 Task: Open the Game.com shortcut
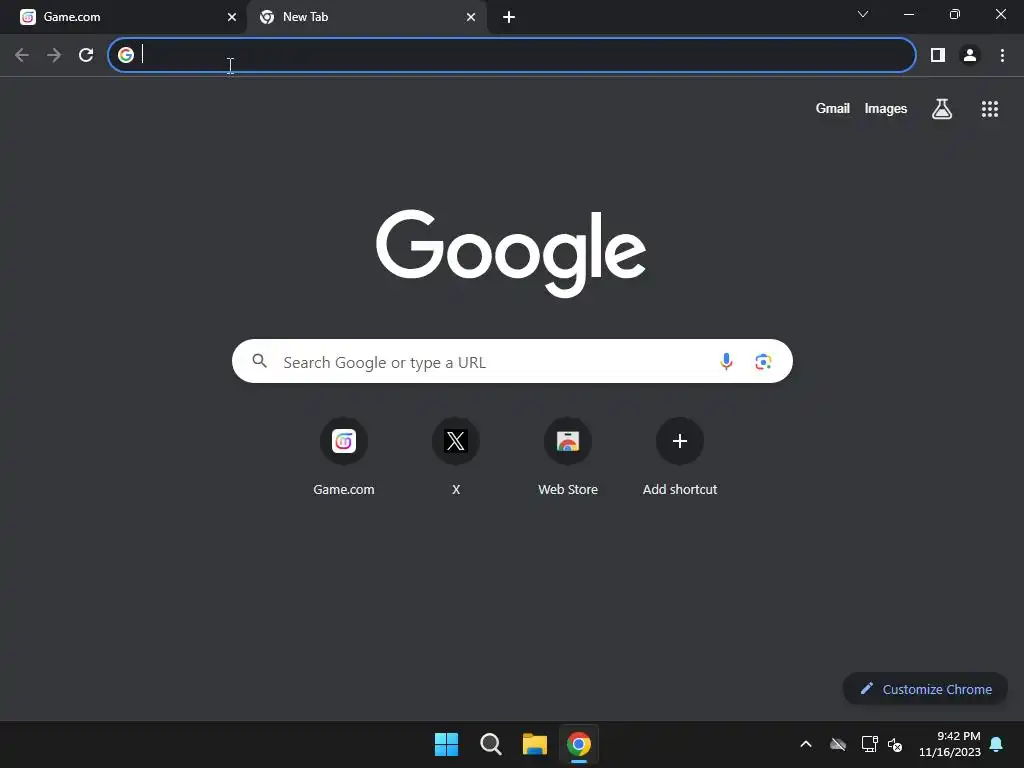click(344, 456)
